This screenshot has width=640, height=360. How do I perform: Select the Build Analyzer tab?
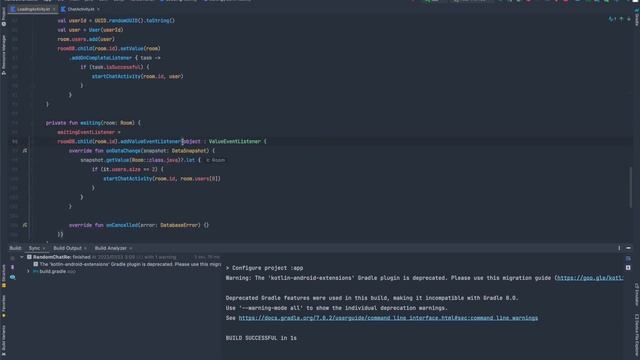(111, 248)
